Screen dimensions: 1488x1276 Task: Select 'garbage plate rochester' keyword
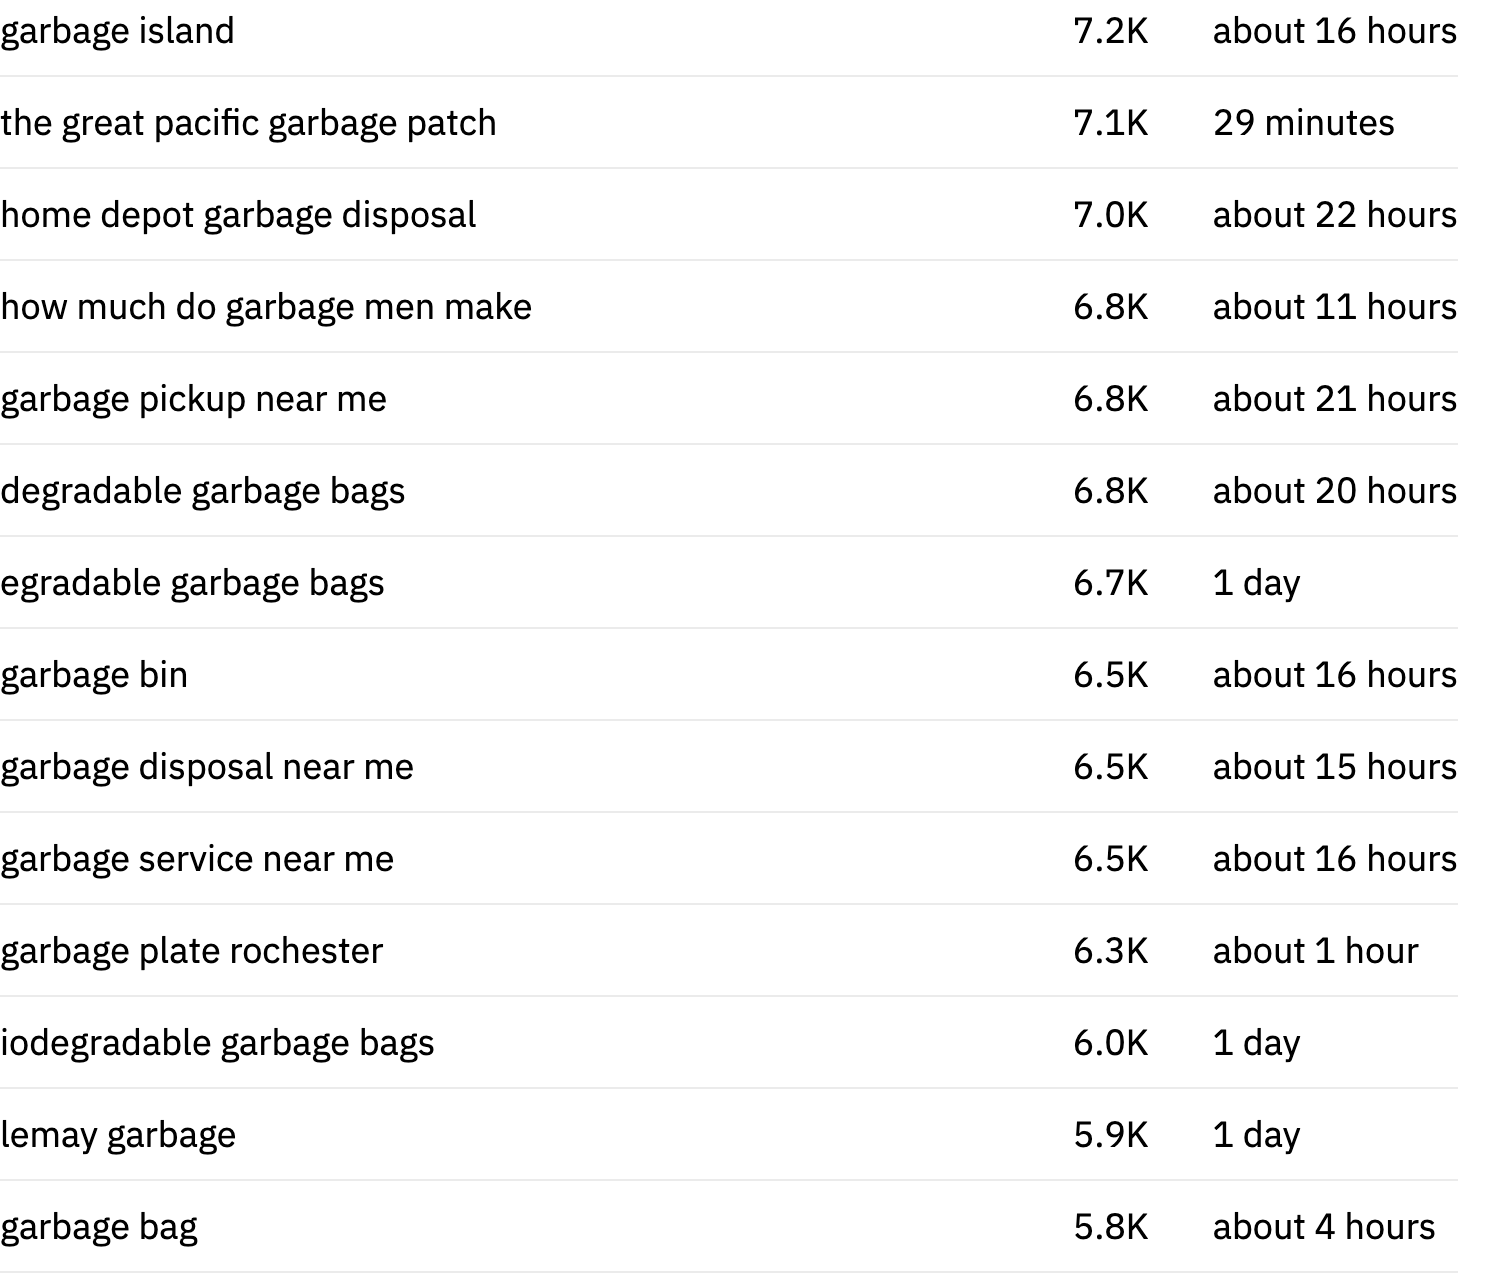[x=192, y=952]
